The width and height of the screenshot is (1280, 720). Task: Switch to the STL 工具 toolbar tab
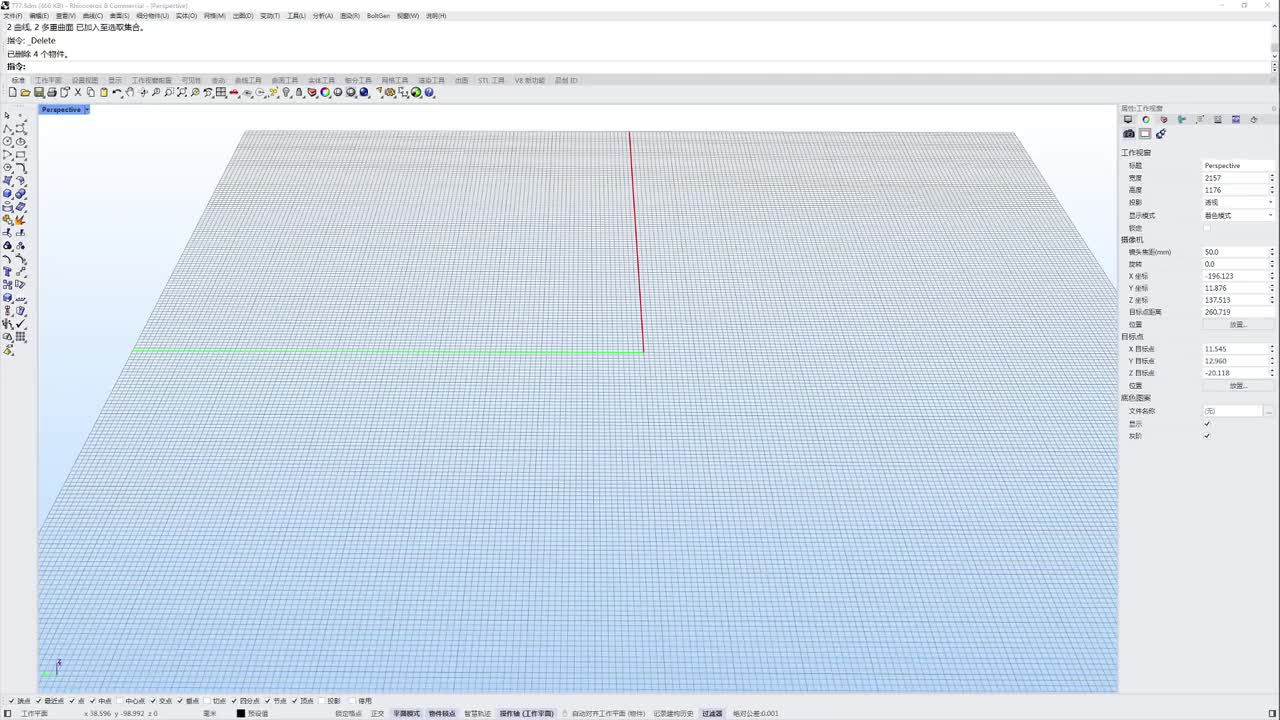pyautogui.click(x=491, y=80)
